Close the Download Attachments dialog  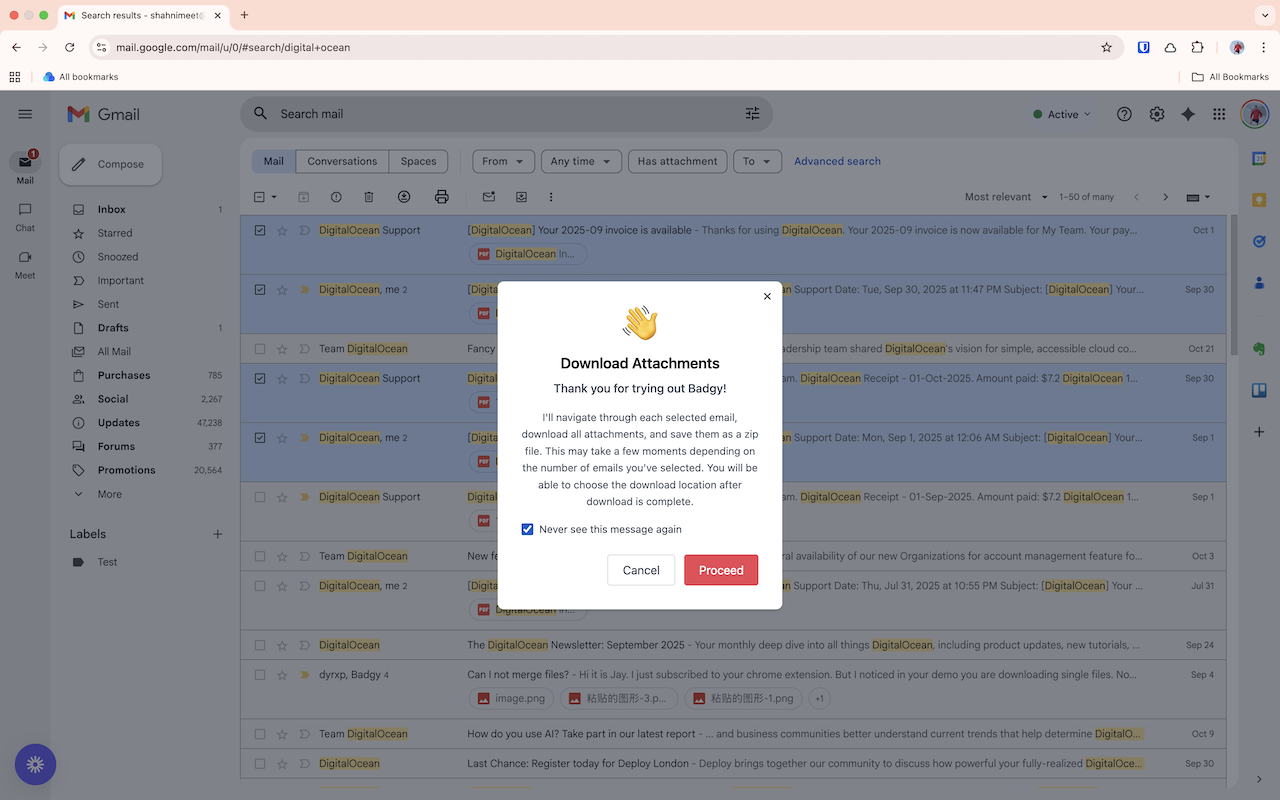[767, 296]
